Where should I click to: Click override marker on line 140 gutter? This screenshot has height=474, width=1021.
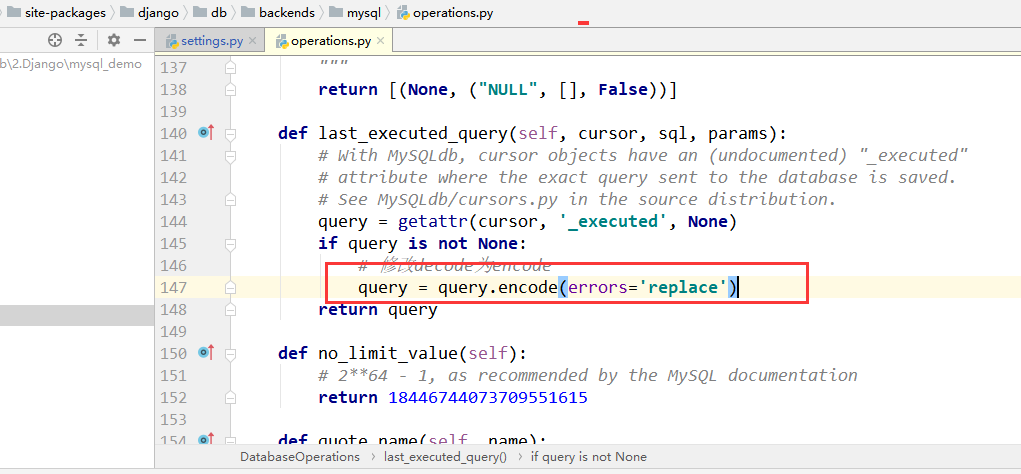[x=206, y=133]
